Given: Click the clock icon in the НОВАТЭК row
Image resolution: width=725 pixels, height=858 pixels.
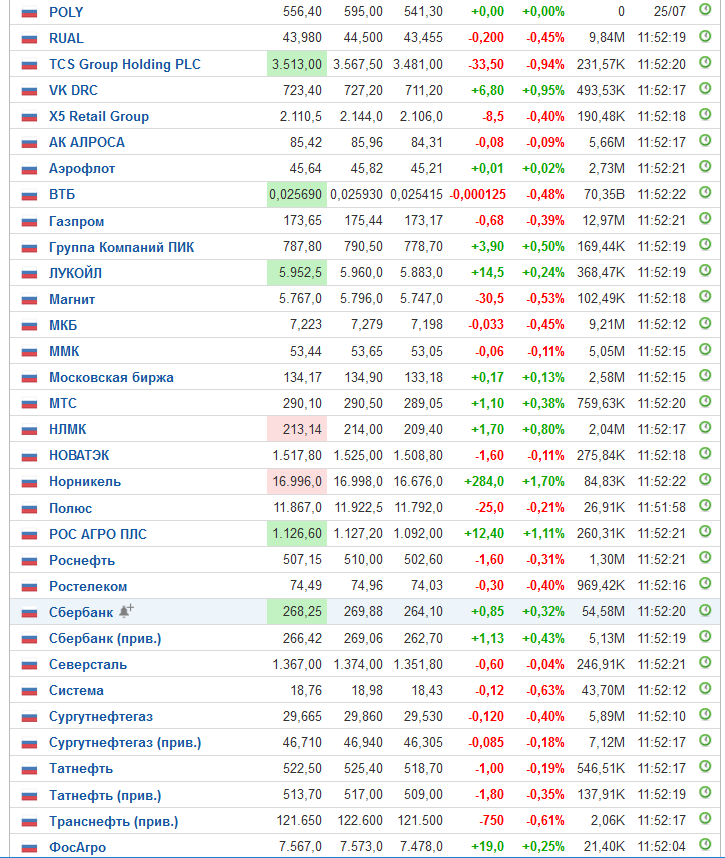Looking at the screenshot, I should click(705, 453).
